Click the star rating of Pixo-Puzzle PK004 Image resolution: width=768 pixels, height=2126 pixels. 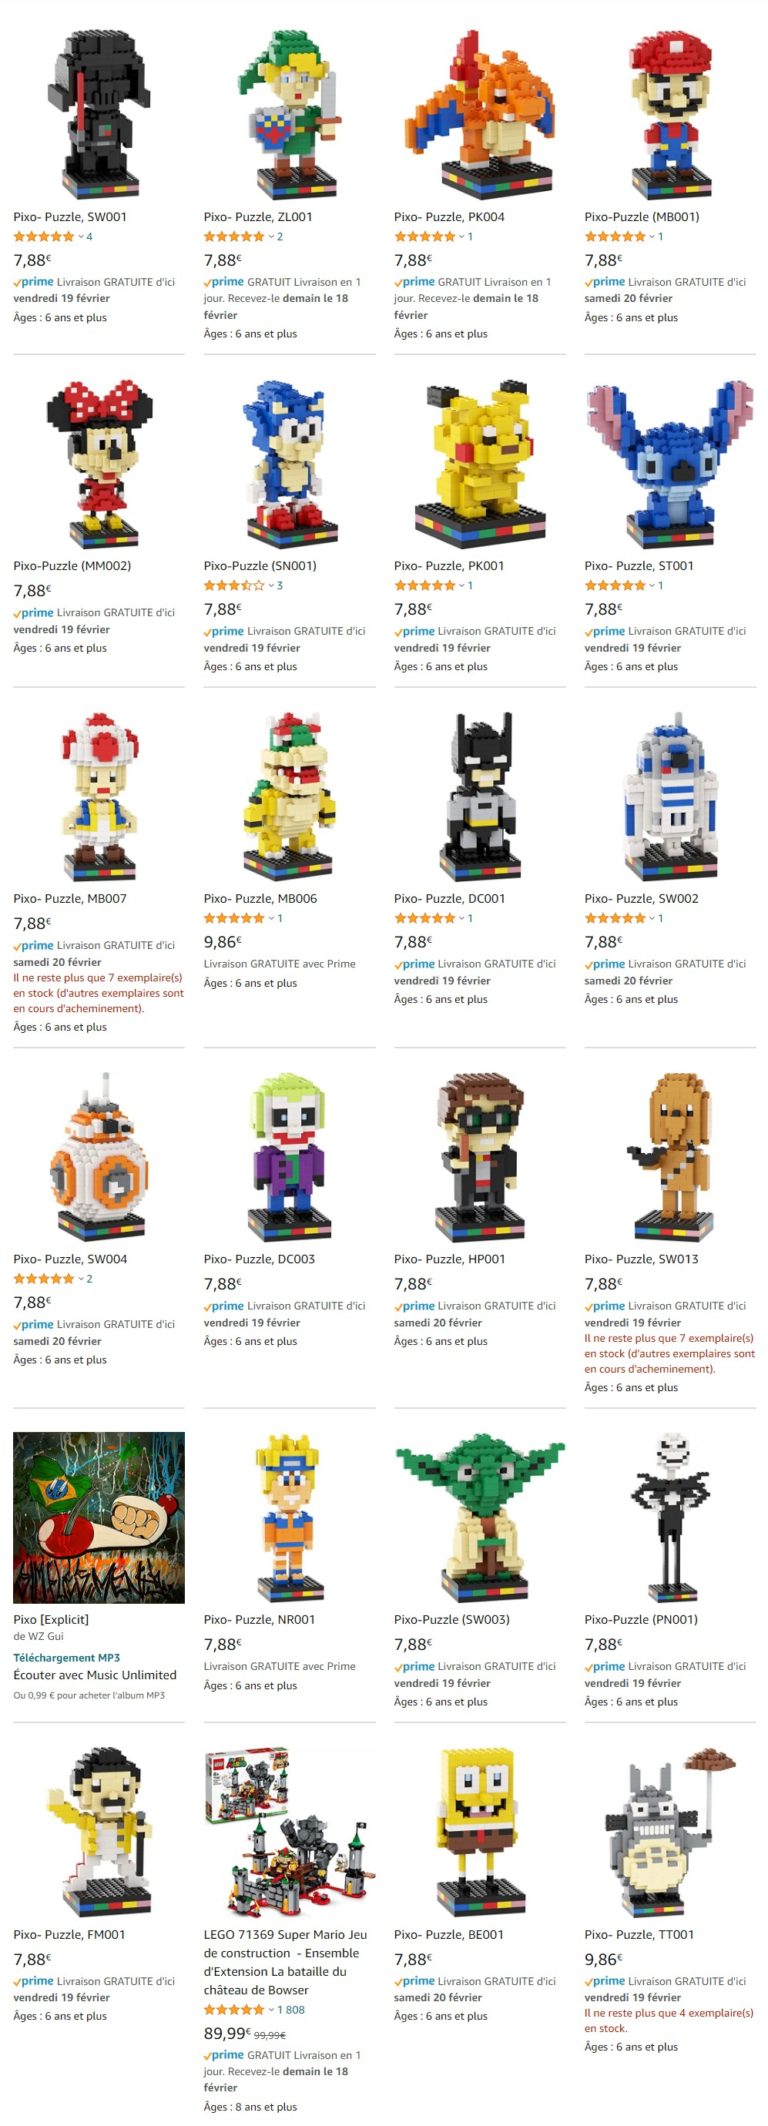click(x=424, y=237)
